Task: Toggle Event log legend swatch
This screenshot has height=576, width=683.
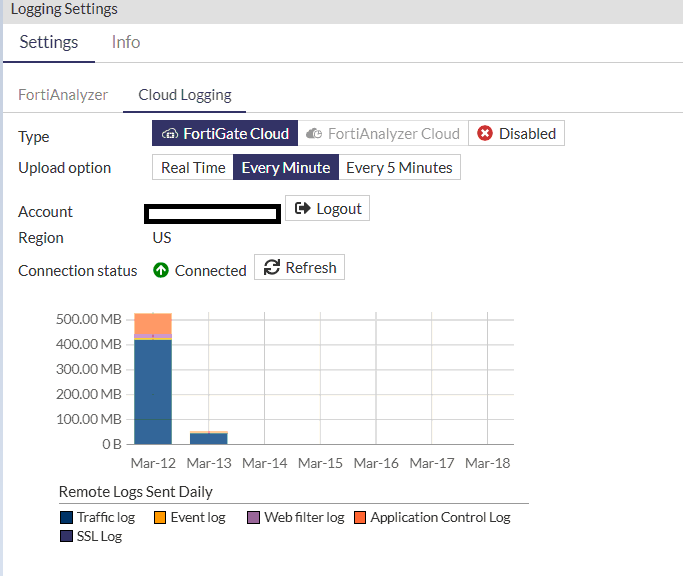Action: tap(160, 517)
